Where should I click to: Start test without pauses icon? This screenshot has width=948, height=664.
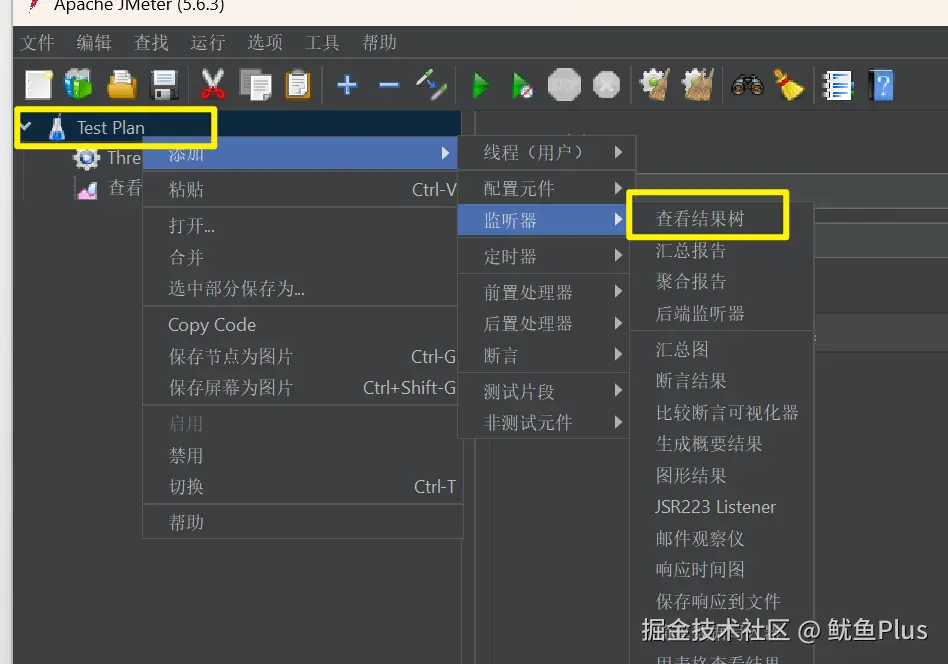(x=522, y=85)
